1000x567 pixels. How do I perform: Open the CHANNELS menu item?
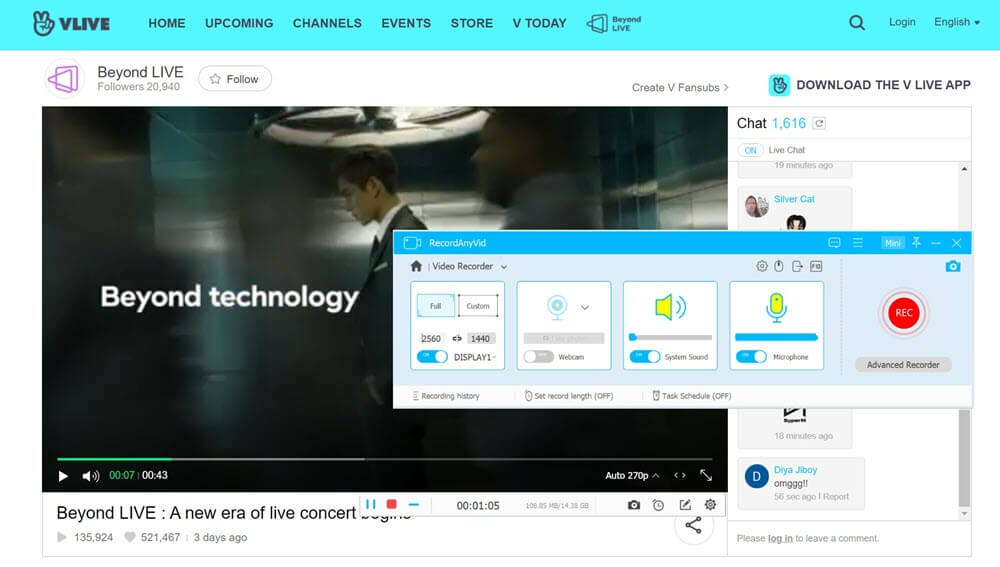point(327,24)
